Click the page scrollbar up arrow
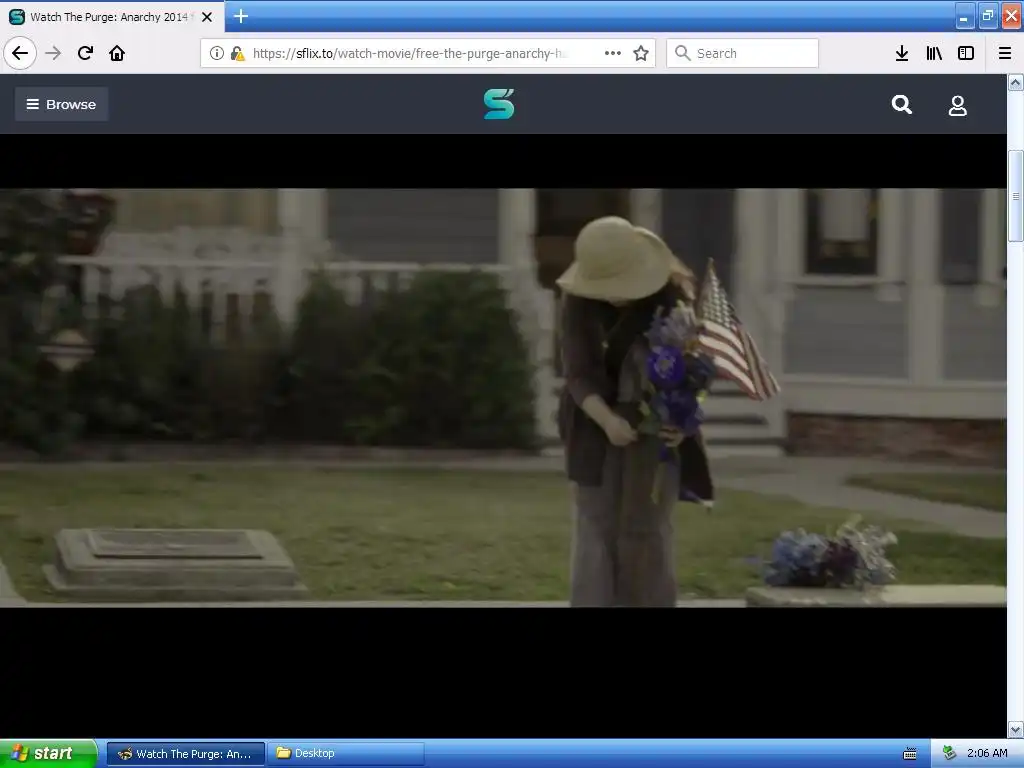1024x768 pixels. tap(1016, 82)
